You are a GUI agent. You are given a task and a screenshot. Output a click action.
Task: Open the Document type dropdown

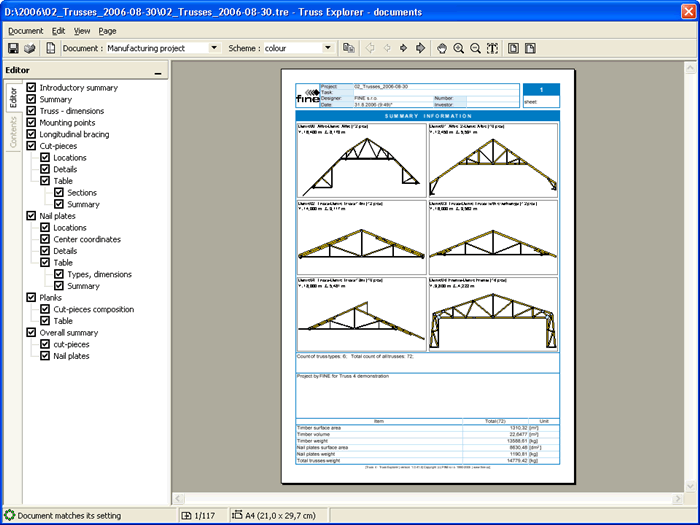coord(214,48)
